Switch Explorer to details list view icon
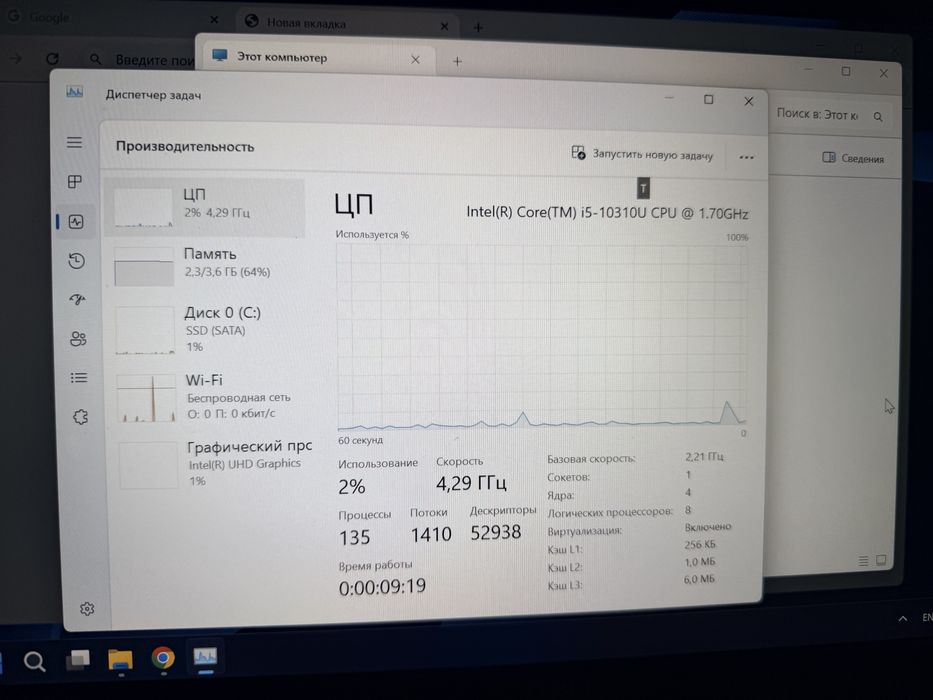The width and height of the screenshot is (933, 700). [x=863, y=561]
